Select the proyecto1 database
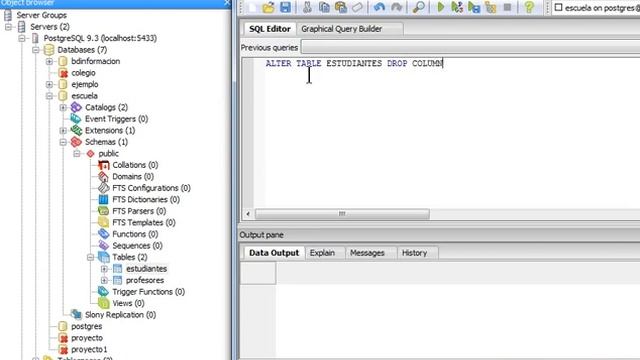 [89, 349]
